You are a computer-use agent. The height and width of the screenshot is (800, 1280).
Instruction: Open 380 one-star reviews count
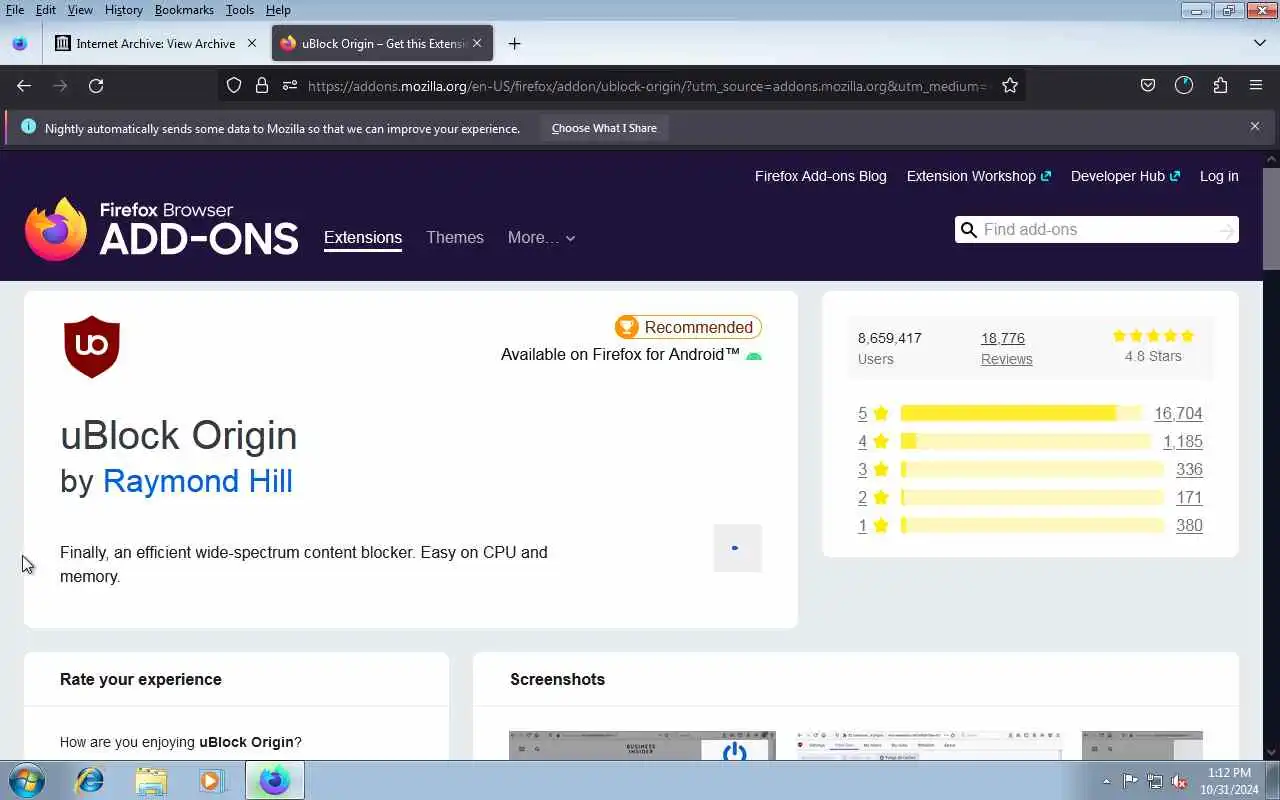[x=1189, y=525]
